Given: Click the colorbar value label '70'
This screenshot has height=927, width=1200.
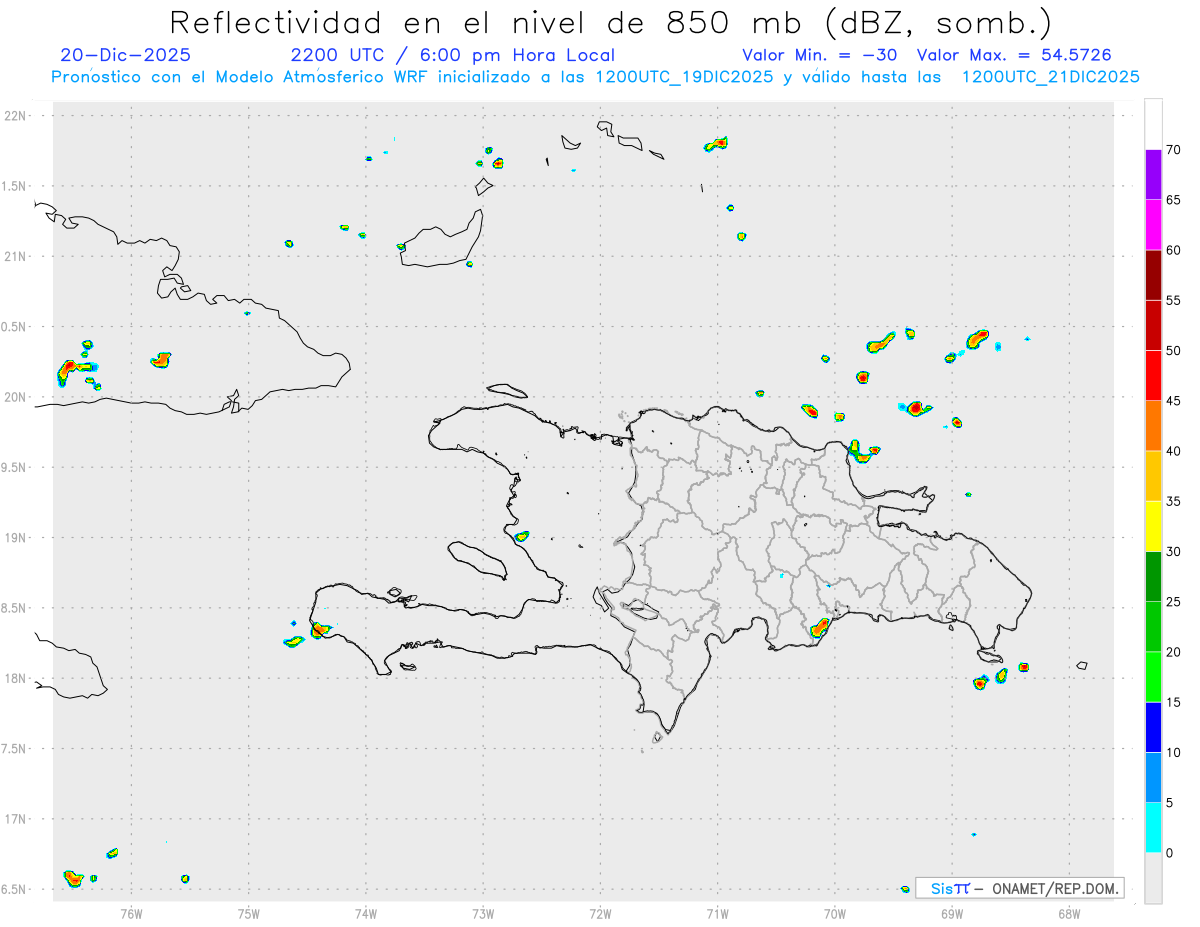Looking at the screenshot, I should (x=1172, y=150).
